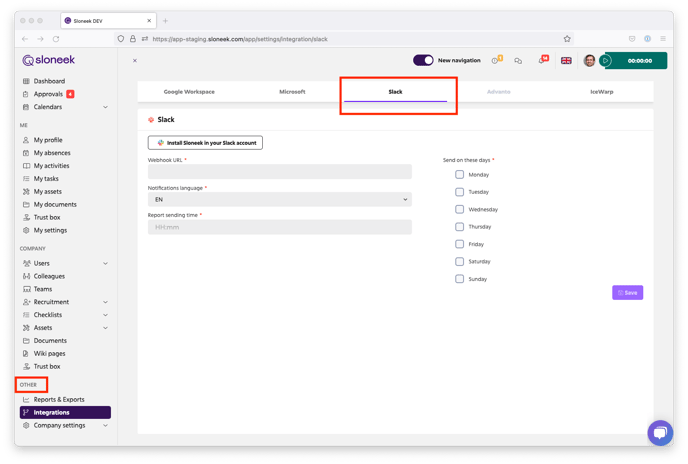This screenshot has height=464, width=688.
Task: Select Integrations in the sidebar
Action: [65, 412]
